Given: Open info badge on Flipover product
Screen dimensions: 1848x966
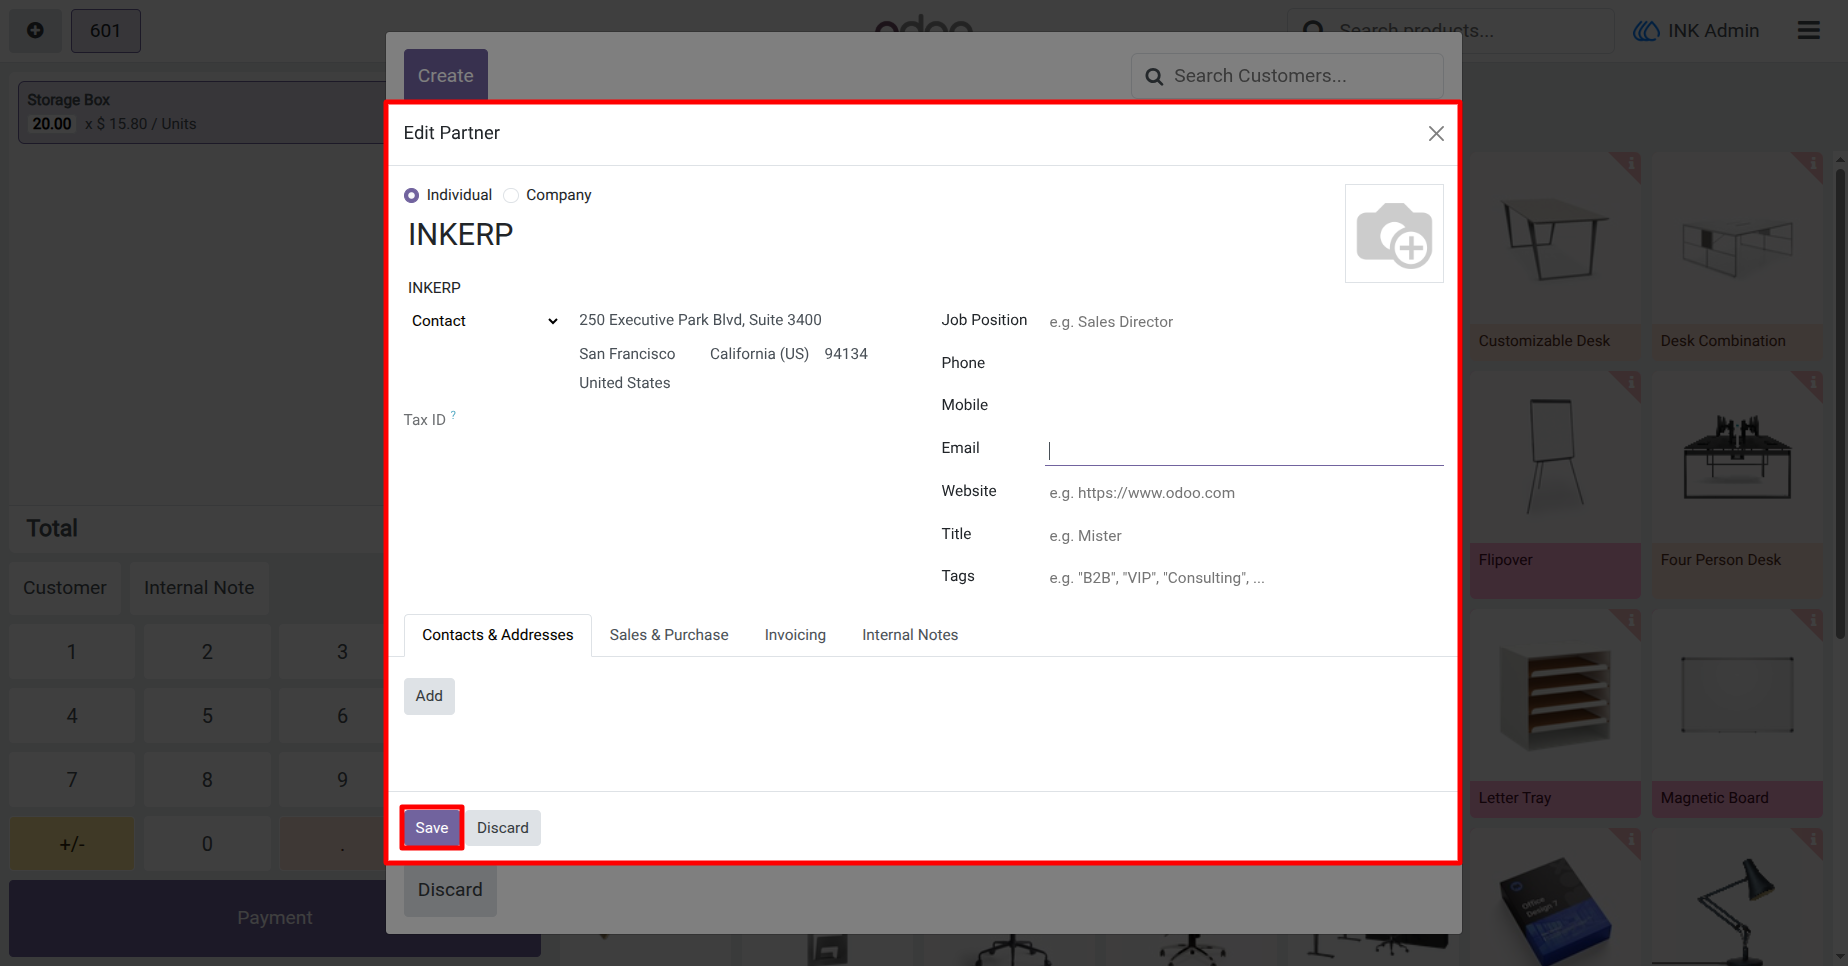Looking at the screenshot, I should tap(1630, 382).
